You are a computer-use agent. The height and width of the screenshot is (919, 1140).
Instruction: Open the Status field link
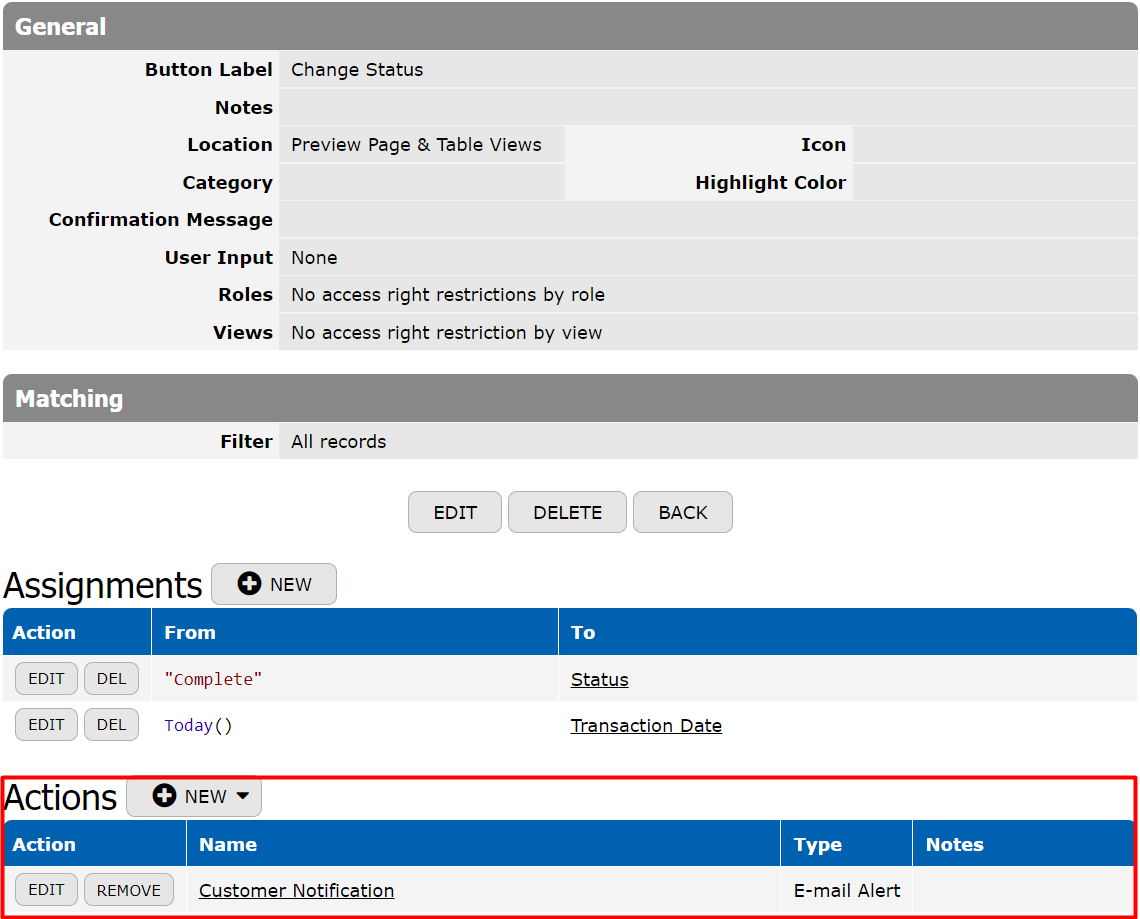click(x=599, y=680)
